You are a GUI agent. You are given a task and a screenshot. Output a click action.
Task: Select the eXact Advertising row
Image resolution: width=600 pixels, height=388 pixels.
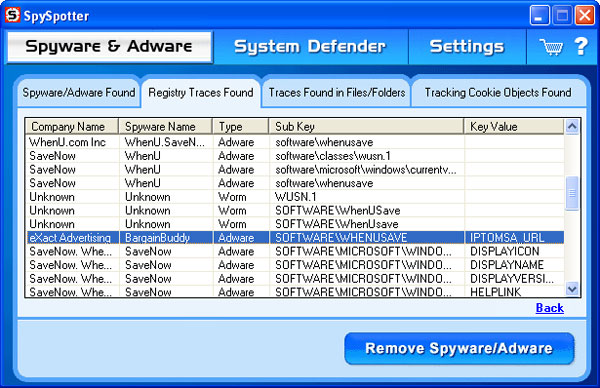click(295, 238)
